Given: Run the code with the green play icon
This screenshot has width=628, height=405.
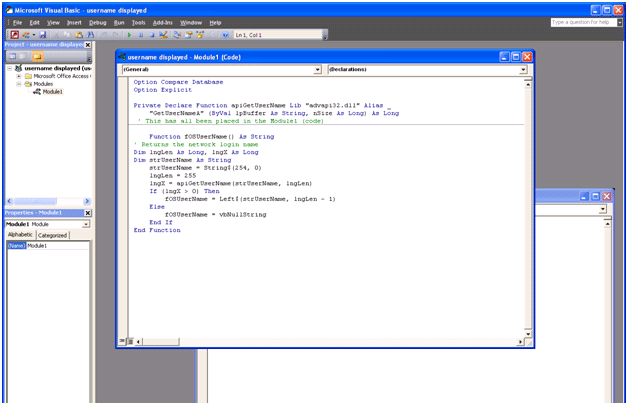Looking at the screenshot, I should pyautogui.click(x=129, y=35).
